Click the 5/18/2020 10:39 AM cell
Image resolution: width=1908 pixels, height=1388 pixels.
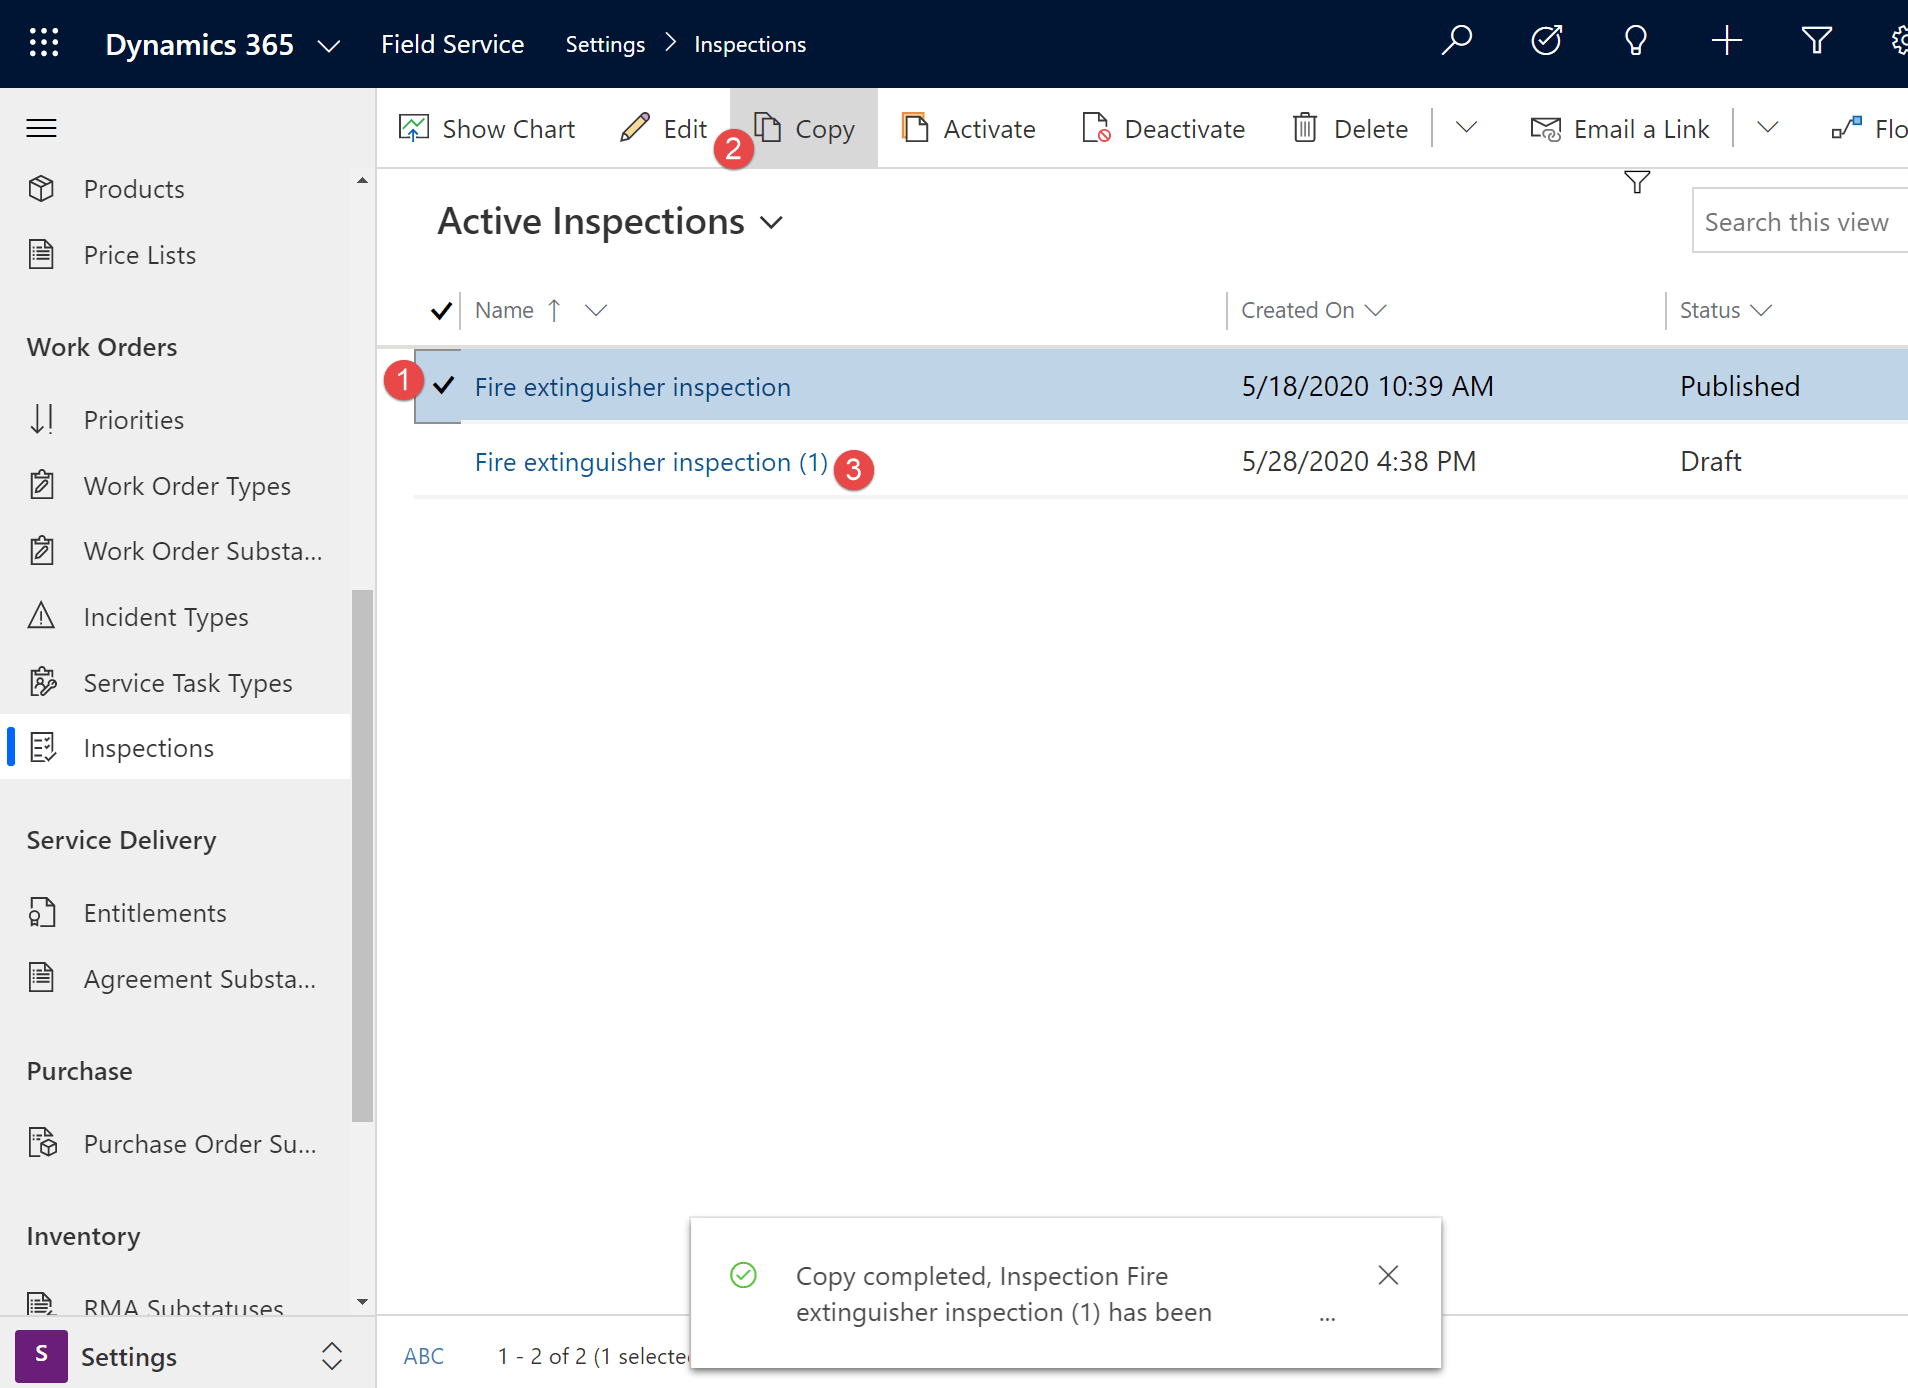pyautogui.click(x=1368, y=387)
